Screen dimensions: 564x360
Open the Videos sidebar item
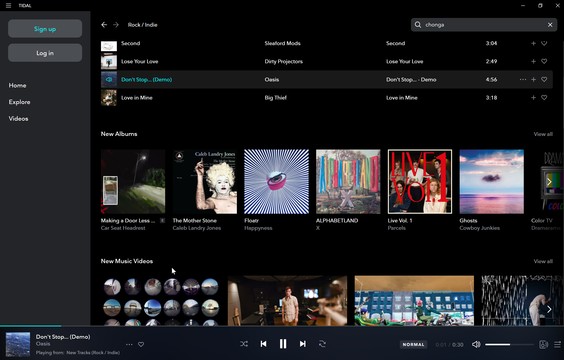click(x=18, y=119)
